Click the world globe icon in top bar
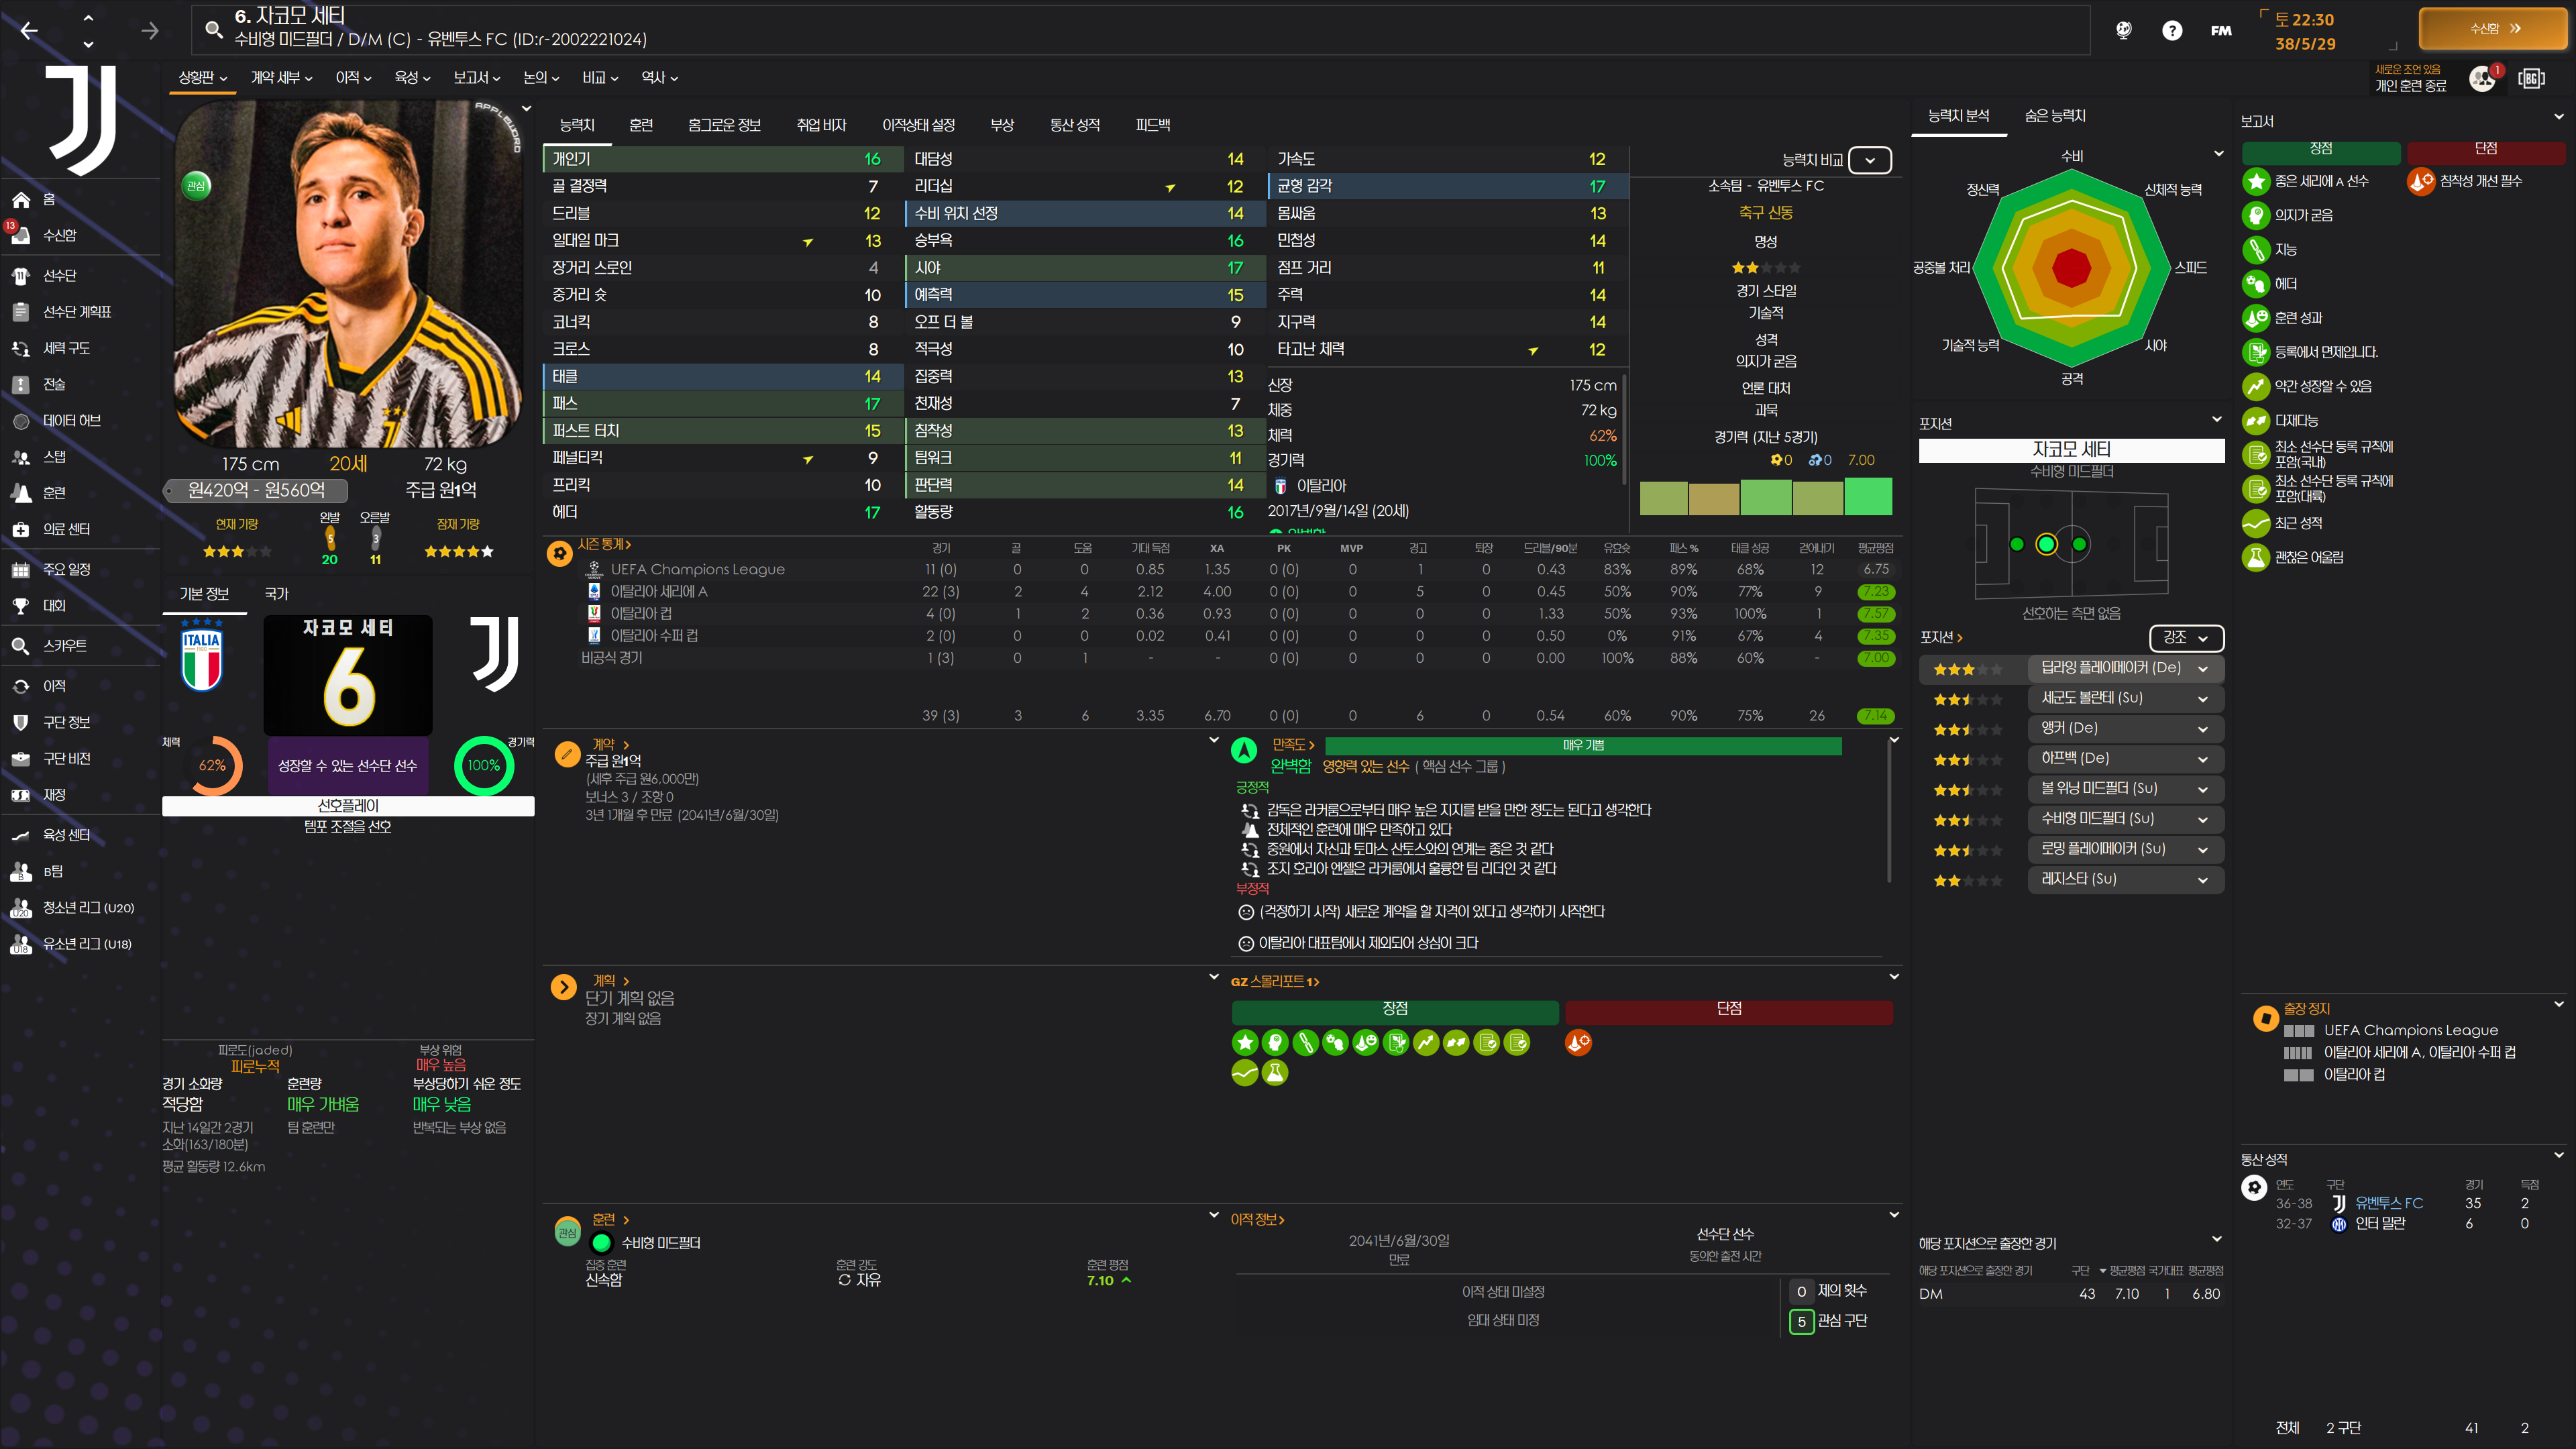Image resolution: width=2576 pixels, height=1449 pixels. 2123,30
